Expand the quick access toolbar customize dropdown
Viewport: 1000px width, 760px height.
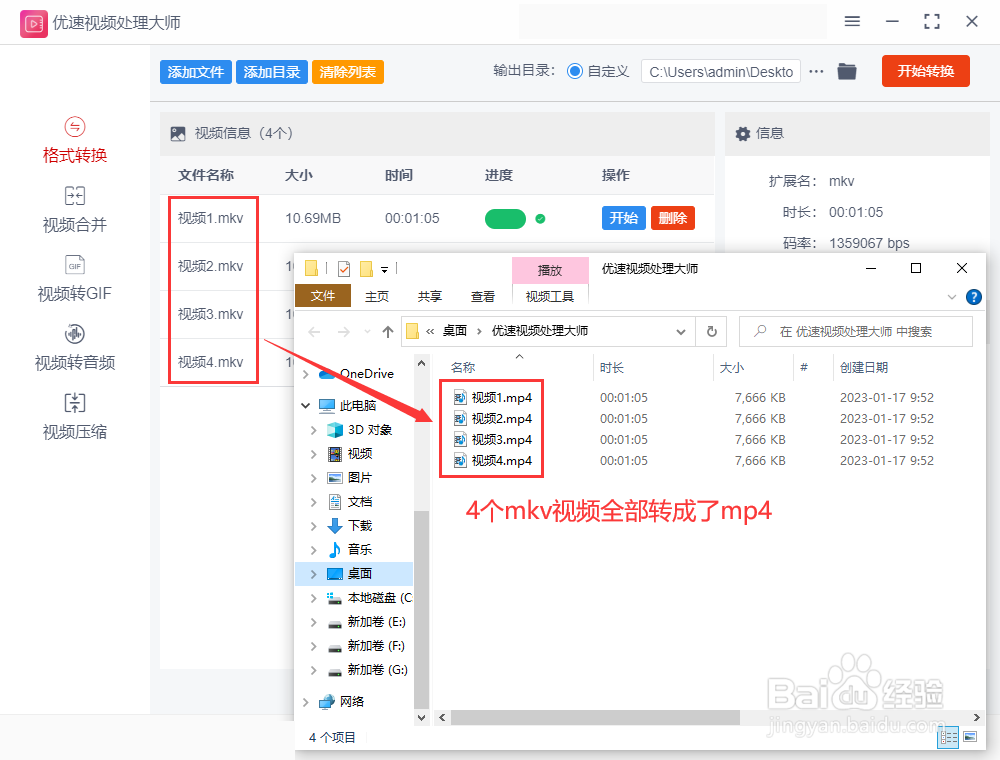click(384, 270)
